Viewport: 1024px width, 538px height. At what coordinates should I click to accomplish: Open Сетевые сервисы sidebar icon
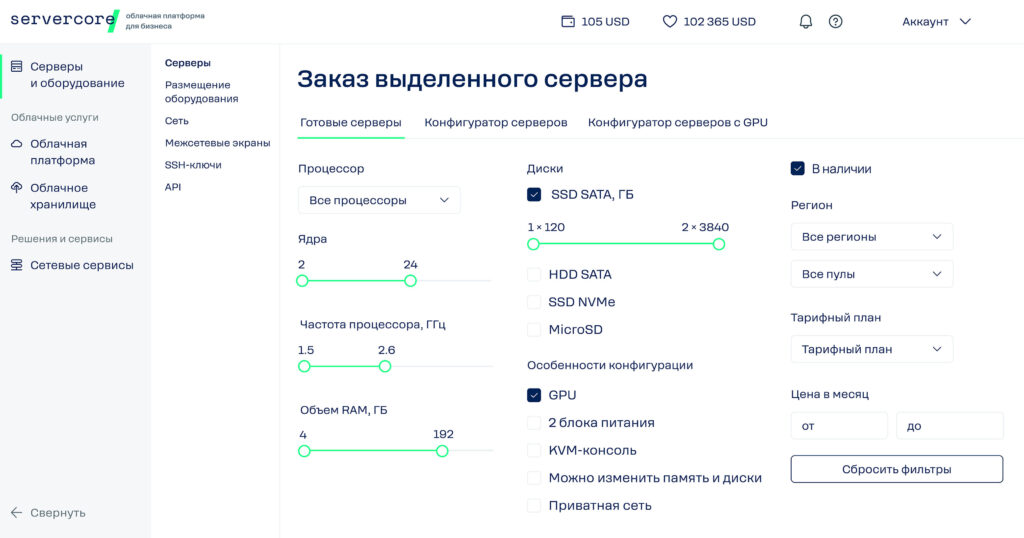click(17, 265)
